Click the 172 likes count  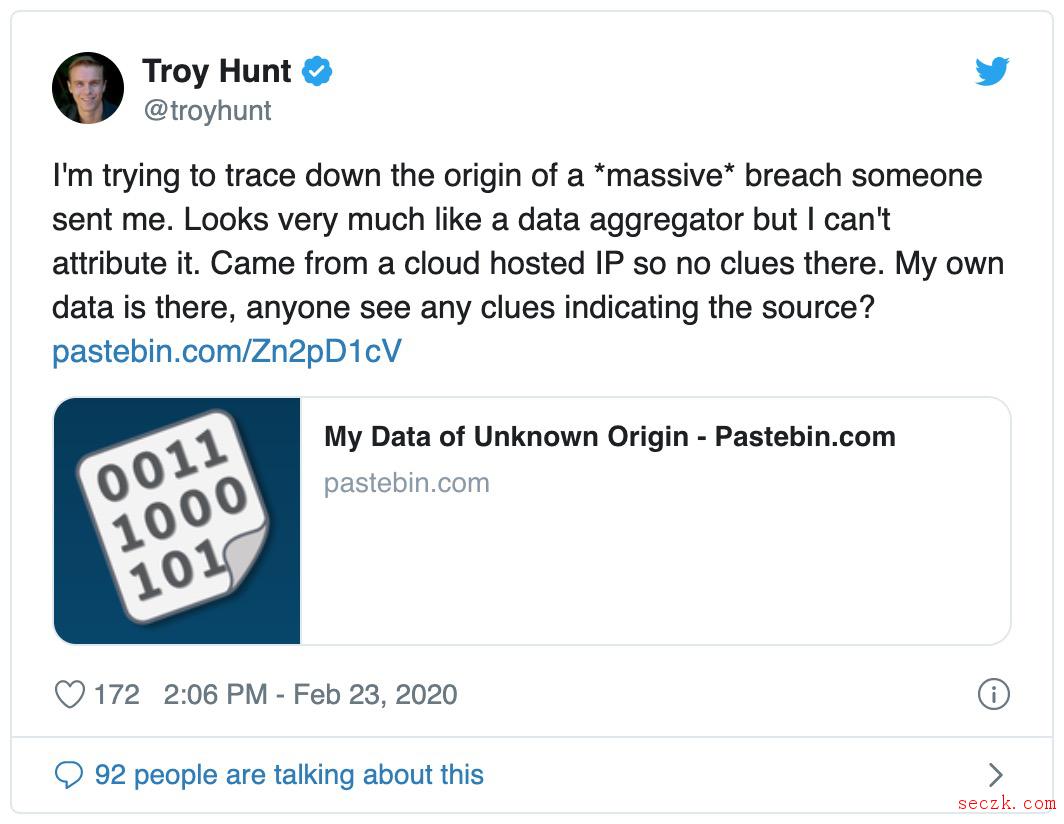click(x=116, y=694)
